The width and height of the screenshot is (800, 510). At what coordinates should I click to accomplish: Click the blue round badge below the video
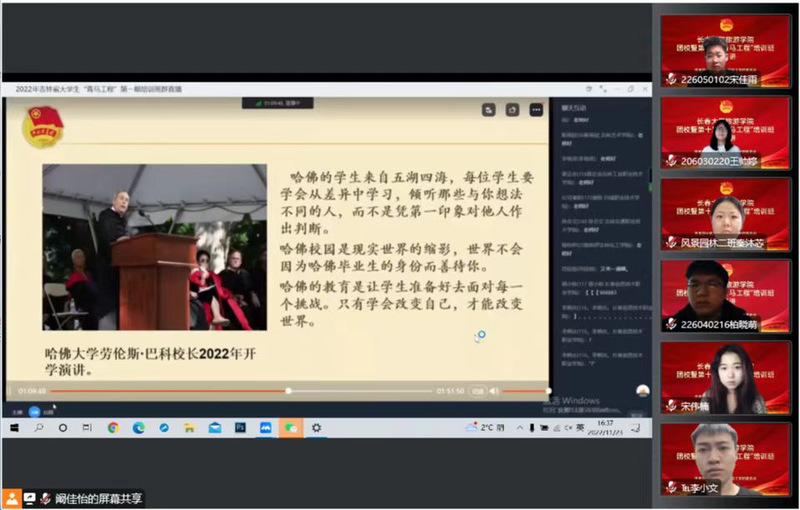point(34,412)
